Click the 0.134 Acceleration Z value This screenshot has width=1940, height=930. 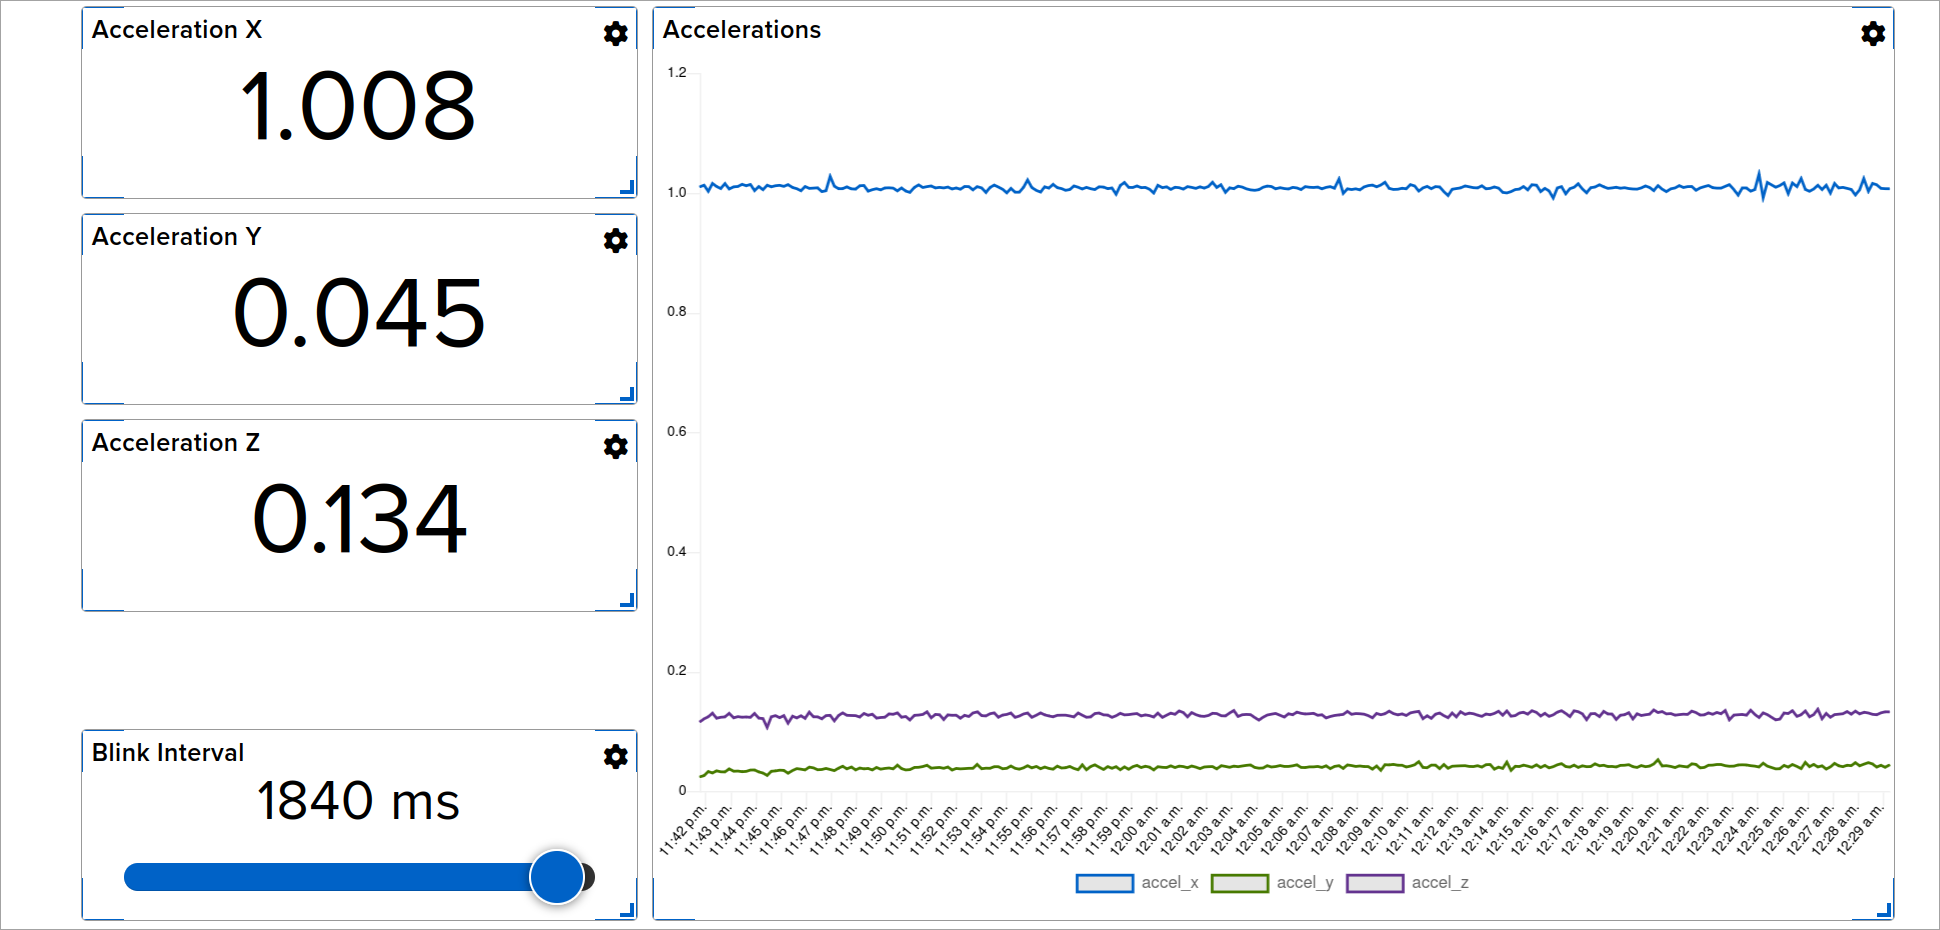[x=359, y=519]
